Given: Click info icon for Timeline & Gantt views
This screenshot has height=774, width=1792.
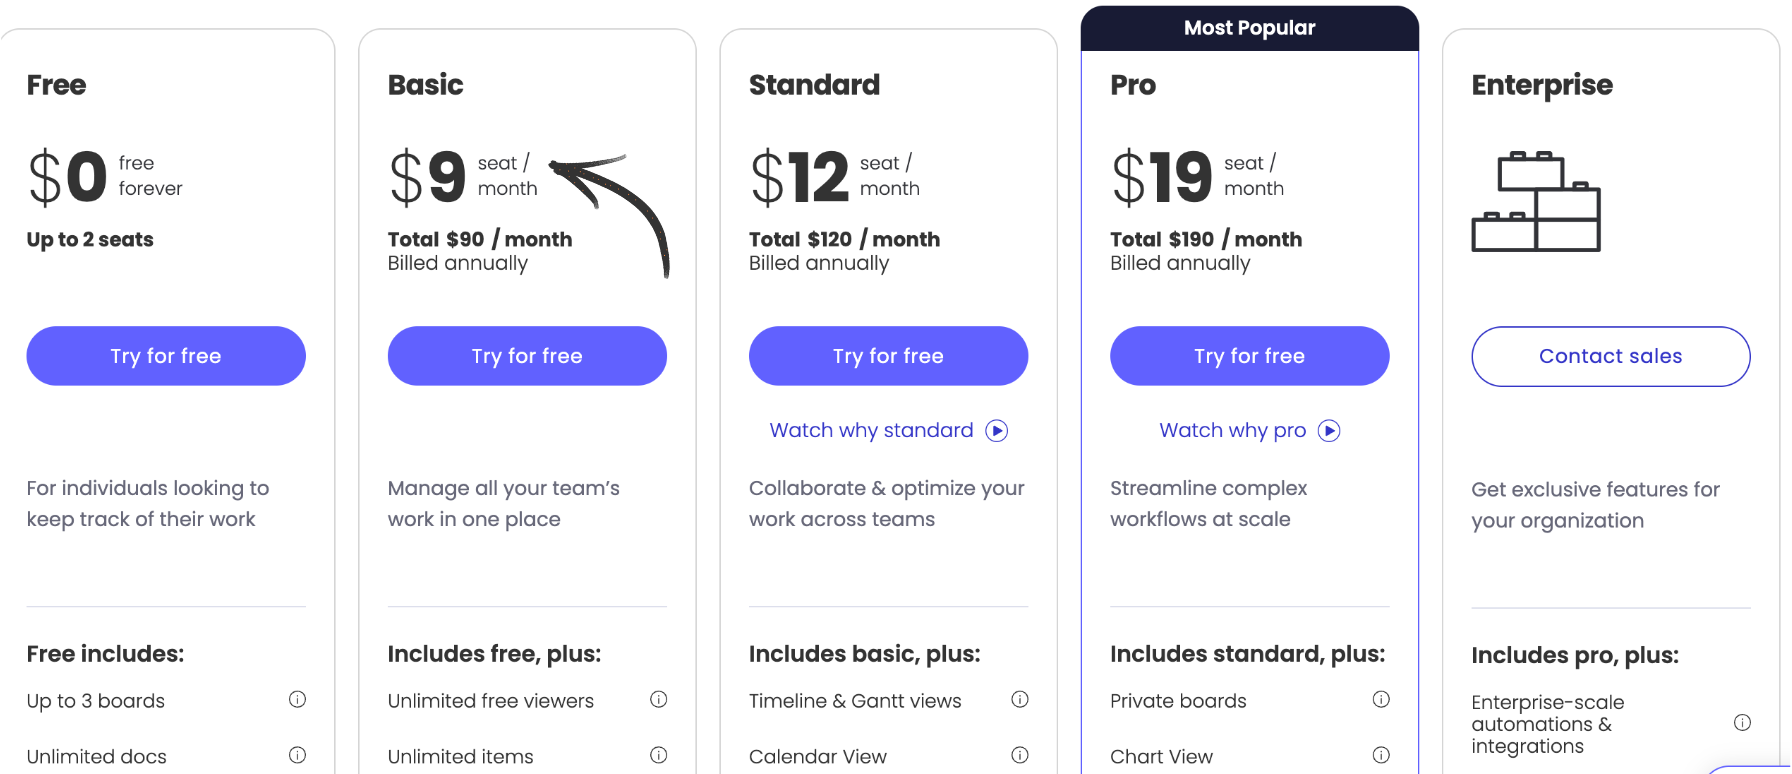Looking at the screenshot, I should click(x=1020, y=700).
